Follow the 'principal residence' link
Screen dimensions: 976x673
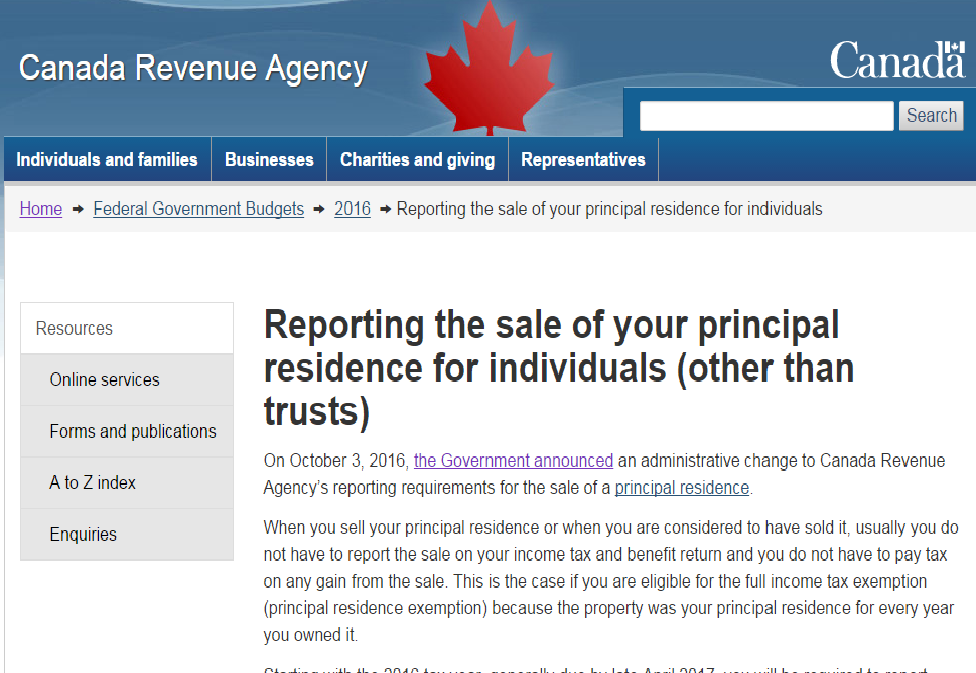(682, 487)
